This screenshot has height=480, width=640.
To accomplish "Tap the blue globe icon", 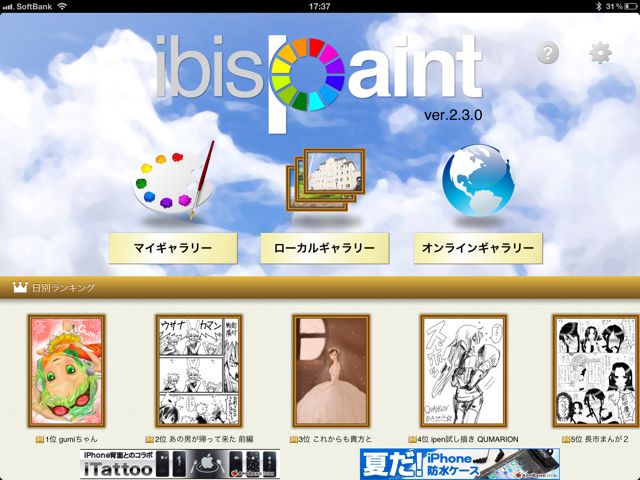I will click(478, 180).
